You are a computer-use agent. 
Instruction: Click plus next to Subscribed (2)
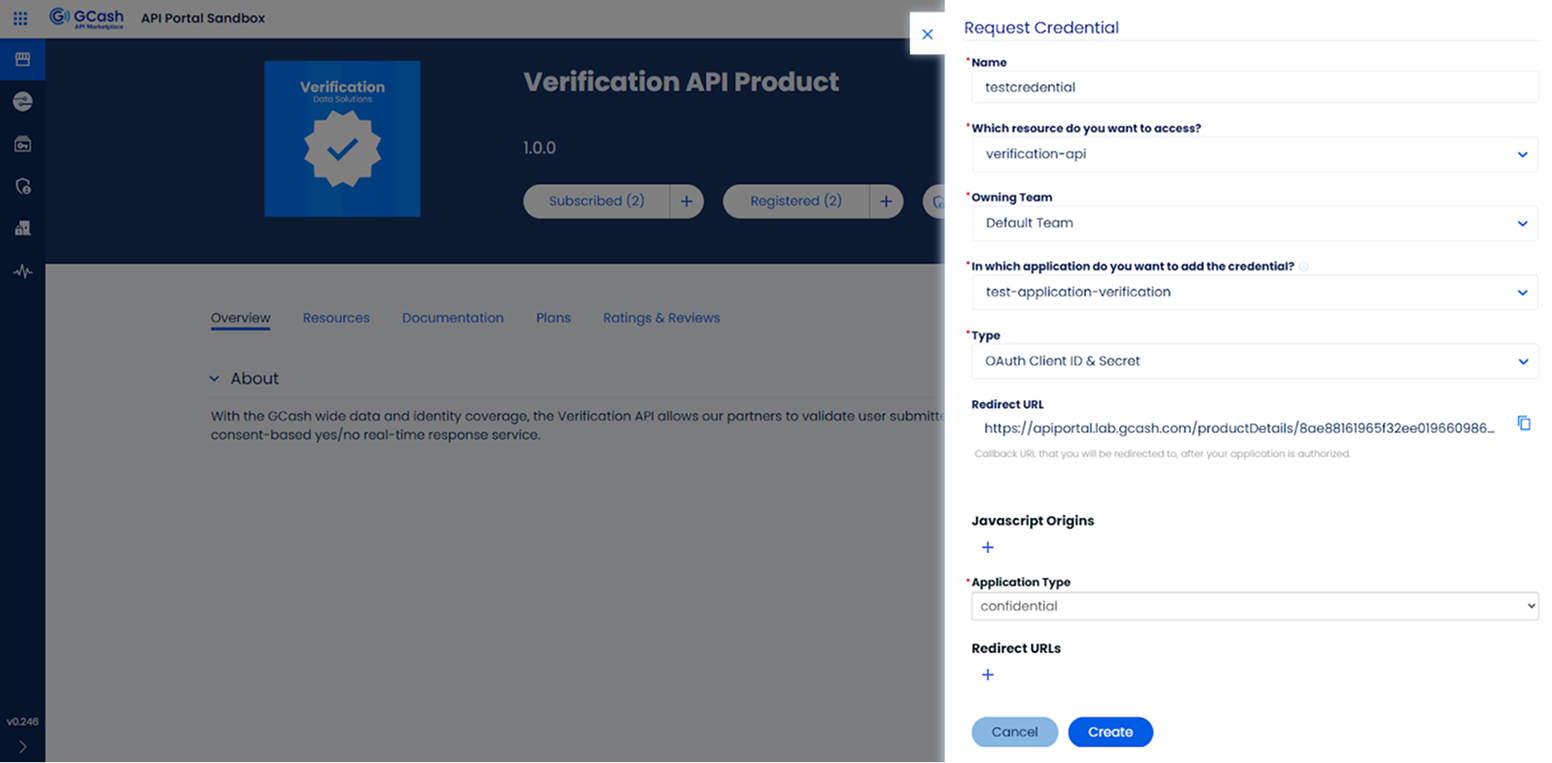[687, 201]
